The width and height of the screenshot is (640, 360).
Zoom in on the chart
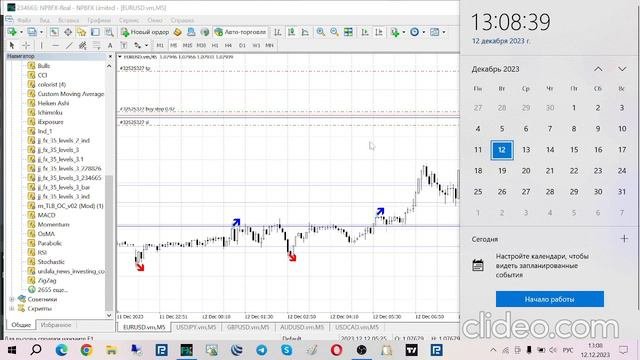pos(321,32)
